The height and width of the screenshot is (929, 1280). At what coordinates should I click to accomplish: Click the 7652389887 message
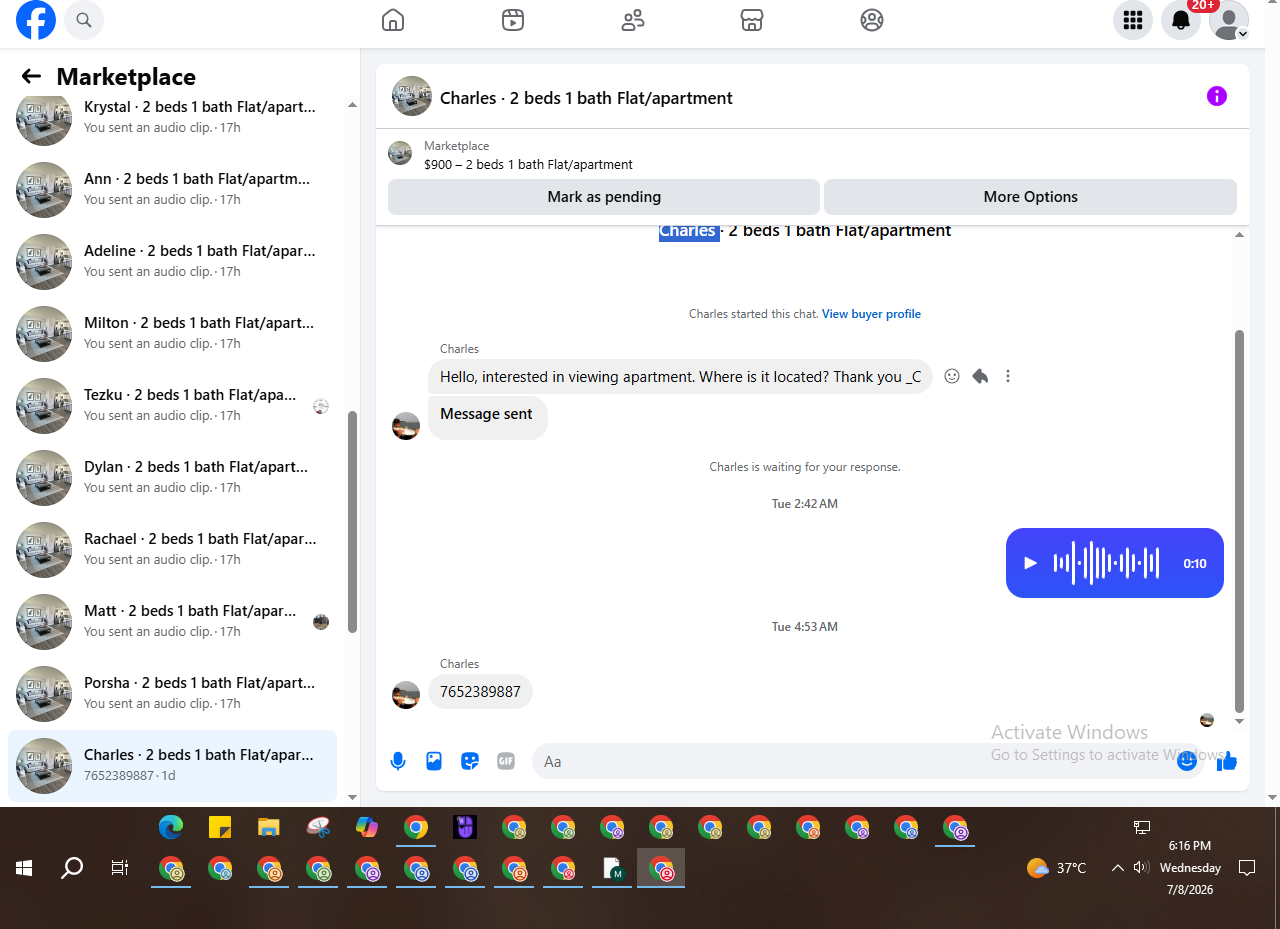(x=480, y=692)
